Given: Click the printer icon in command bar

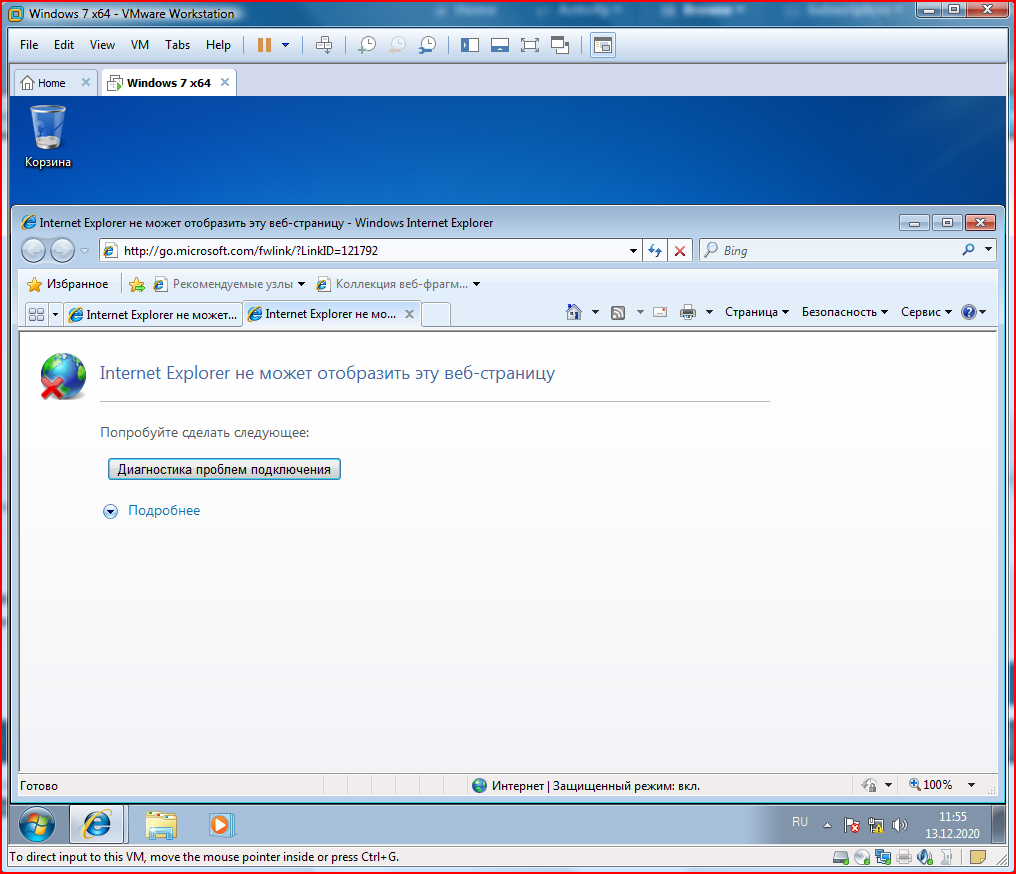Looking at the screenshot, I should [x=687, y=312].
